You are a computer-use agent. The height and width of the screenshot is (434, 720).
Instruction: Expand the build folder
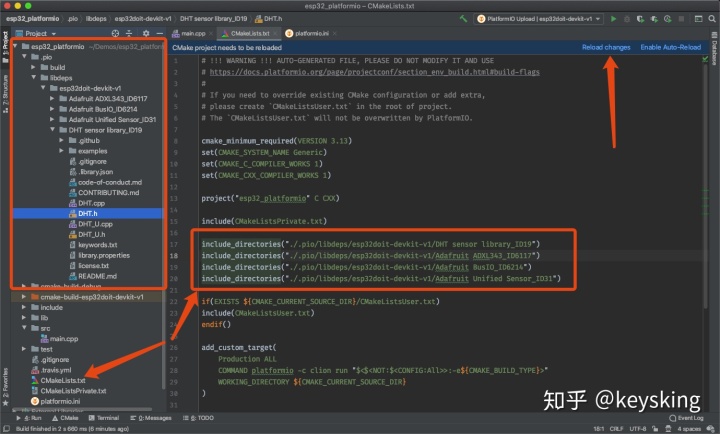point(34,68)
